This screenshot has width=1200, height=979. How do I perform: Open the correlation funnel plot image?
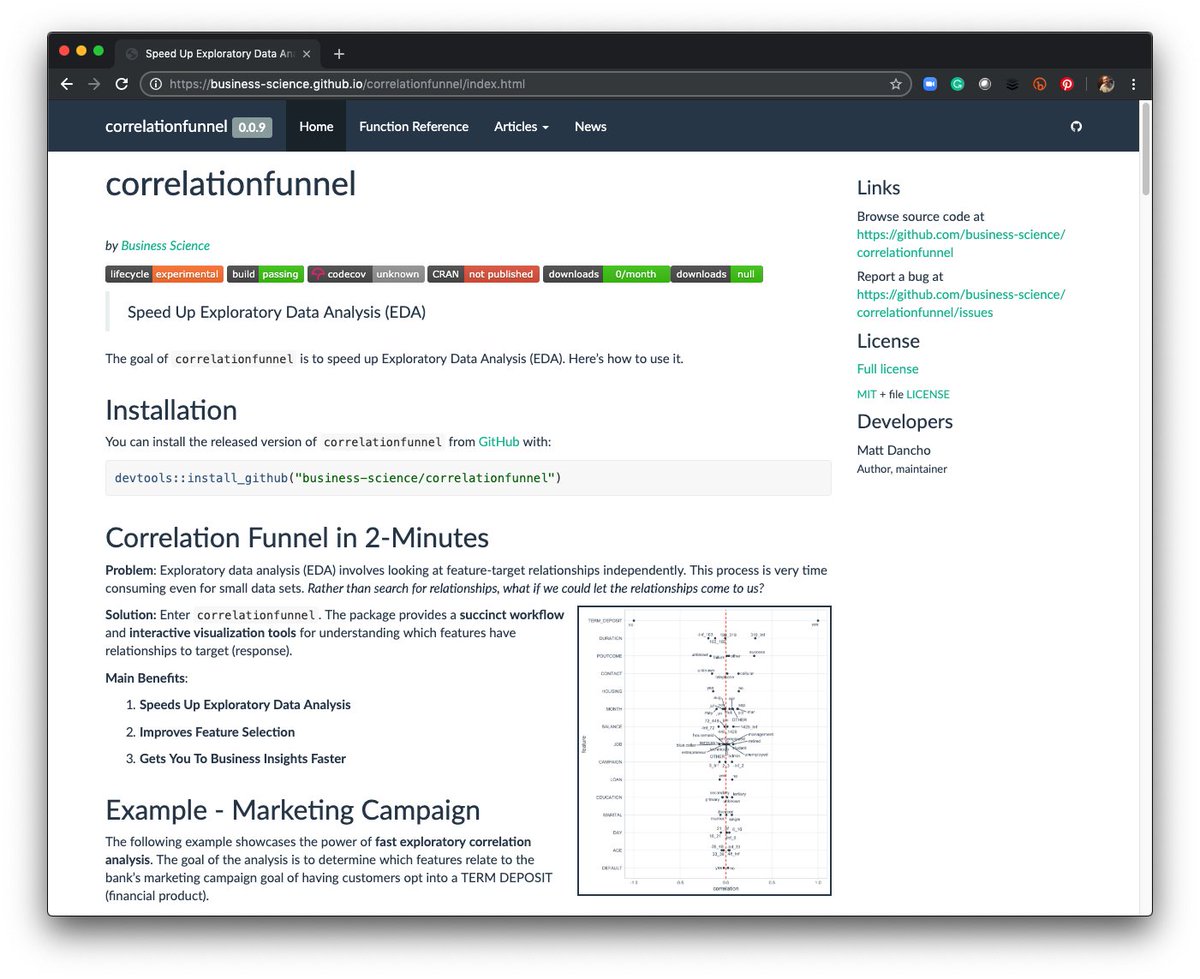(x=705, y=750)
